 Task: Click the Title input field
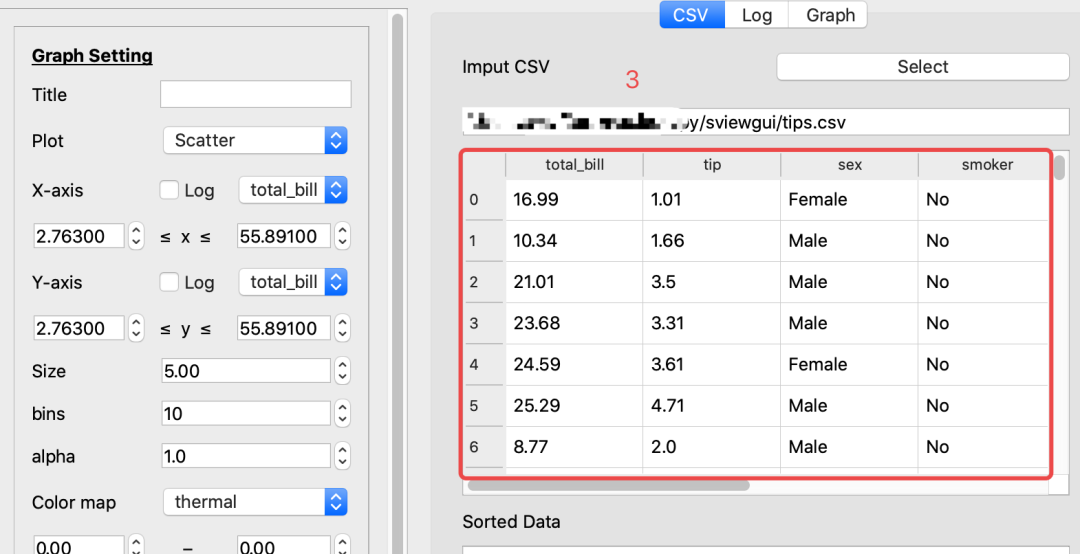coord(256,94)
